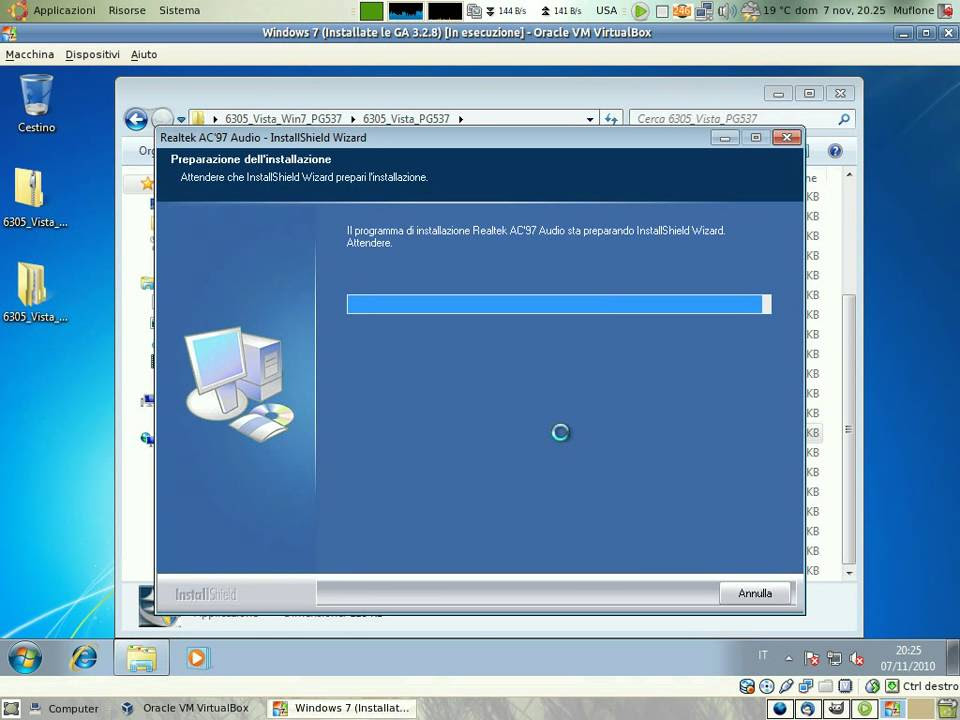Open Applicazioni menu in GNOME panel
This screenshot has width=960, height=720.
tap(64, 10)
